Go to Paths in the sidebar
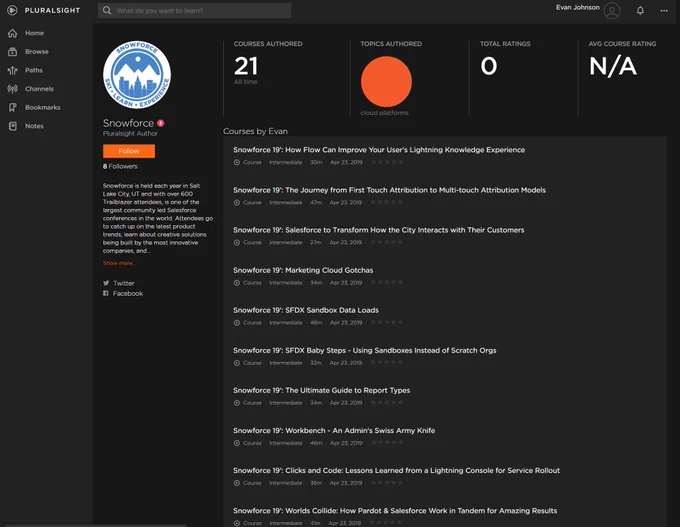The height and width of the screenshot is (527, 680). coord(34,70)
